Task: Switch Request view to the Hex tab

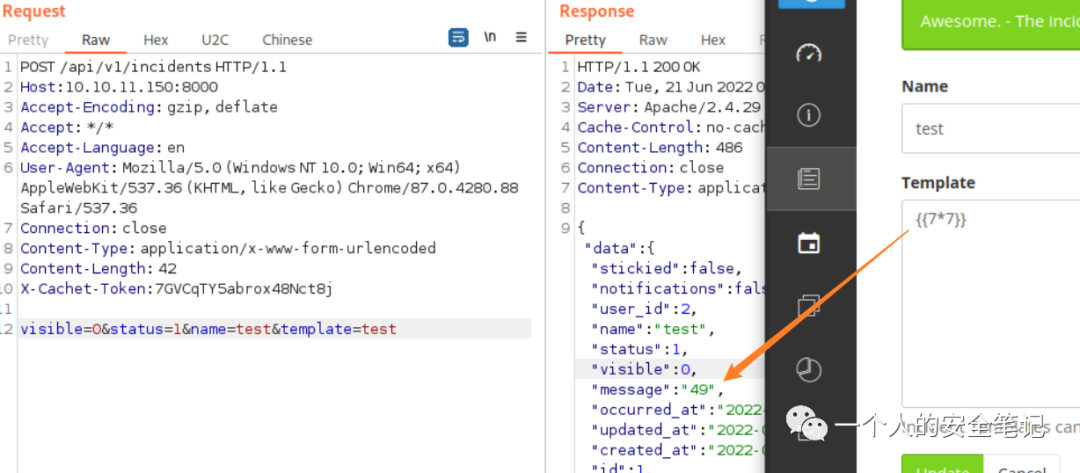Action: click(x=156, y=40)
